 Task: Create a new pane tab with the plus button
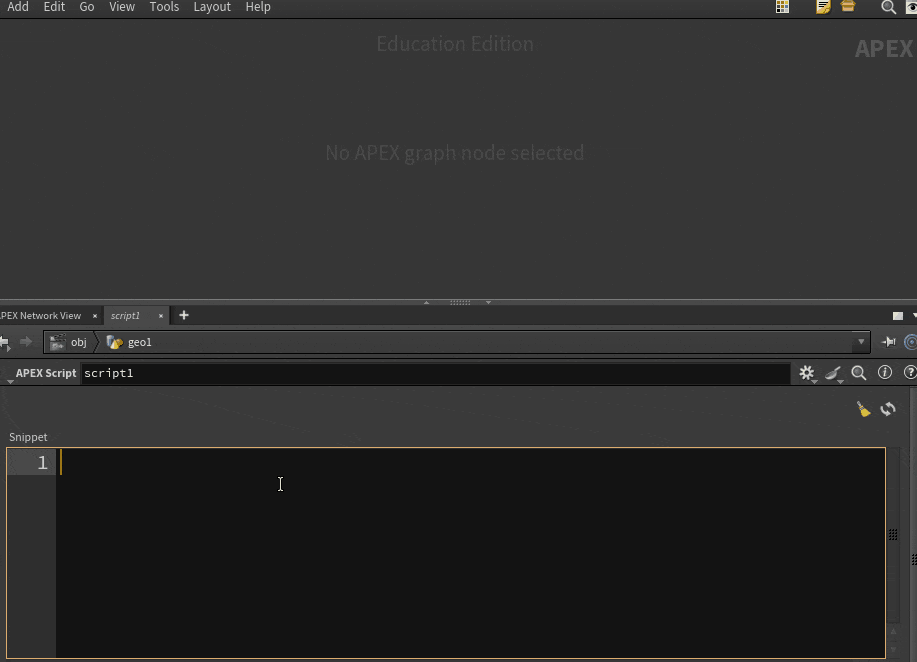coord(183,315)
